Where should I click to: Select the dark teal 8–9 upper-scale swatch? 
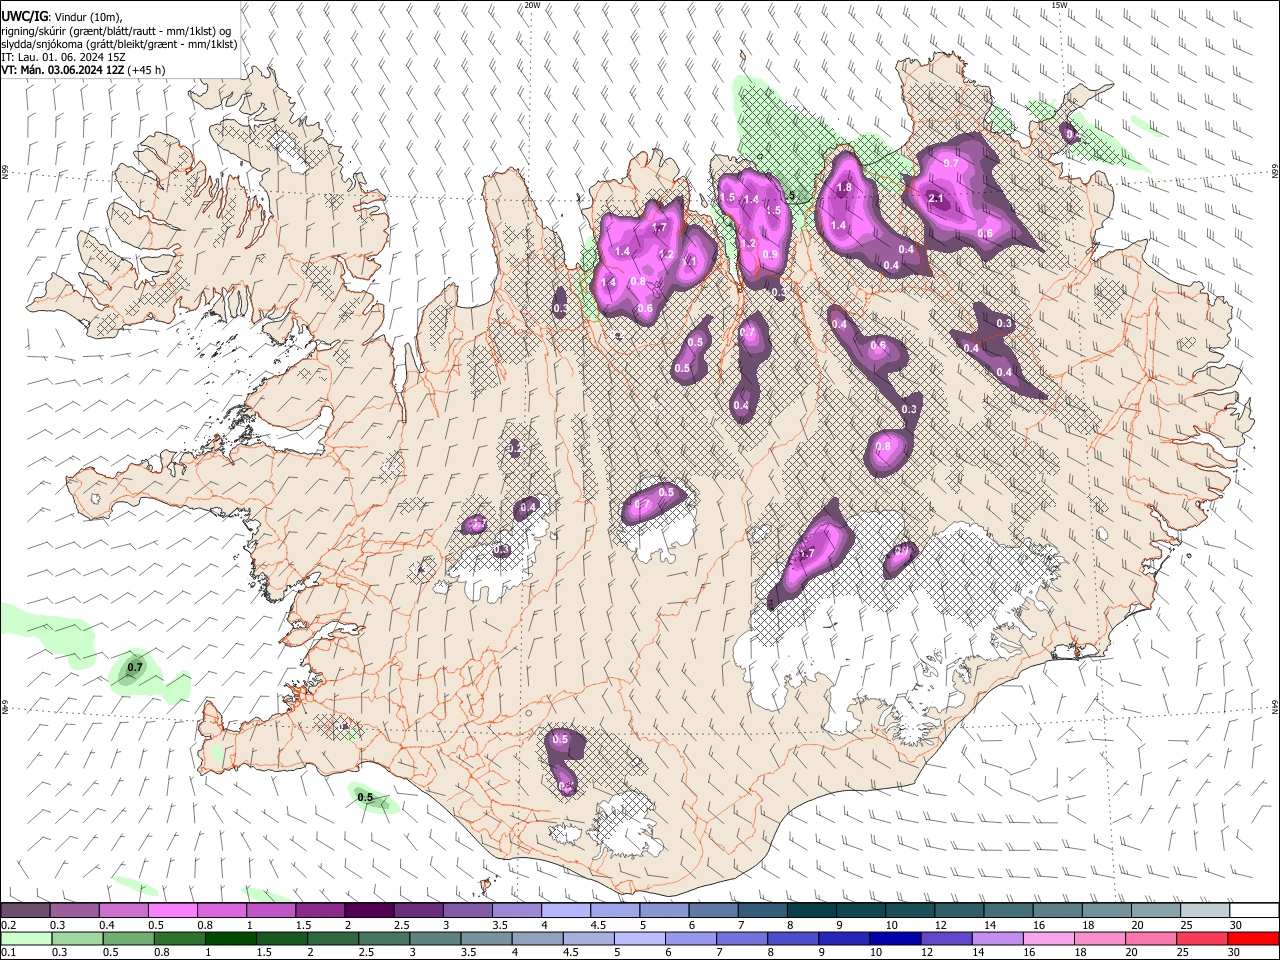point(810,911)
